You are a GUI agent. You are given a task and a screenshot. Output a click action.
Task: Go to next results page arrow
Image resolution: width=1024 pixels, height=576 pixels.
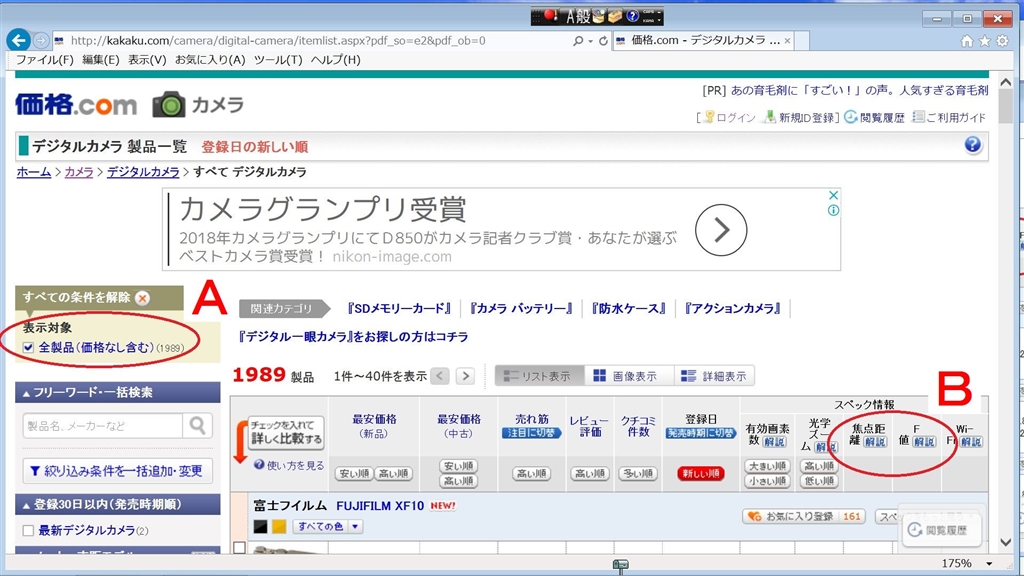(x=466, y=376)
